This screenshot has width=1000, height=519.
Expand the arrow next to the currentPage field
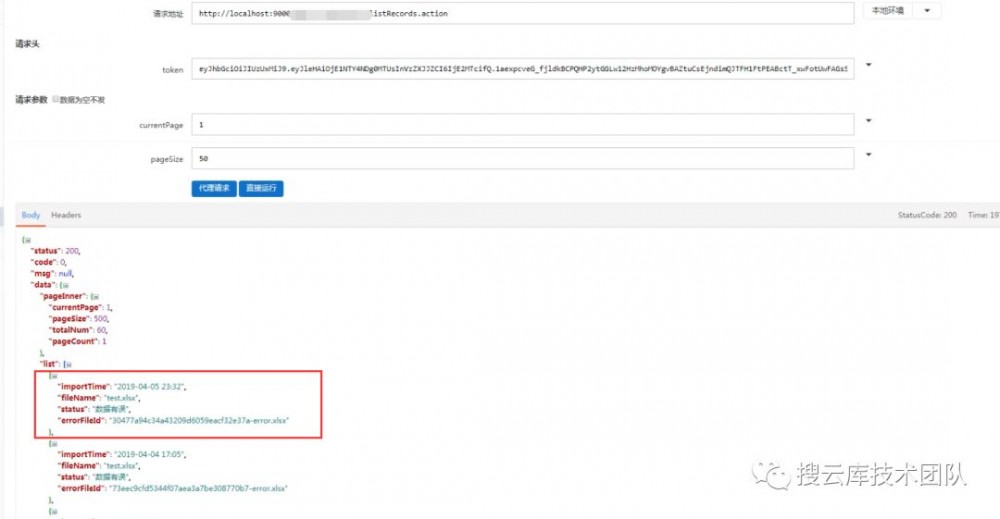tap(868, 121)
